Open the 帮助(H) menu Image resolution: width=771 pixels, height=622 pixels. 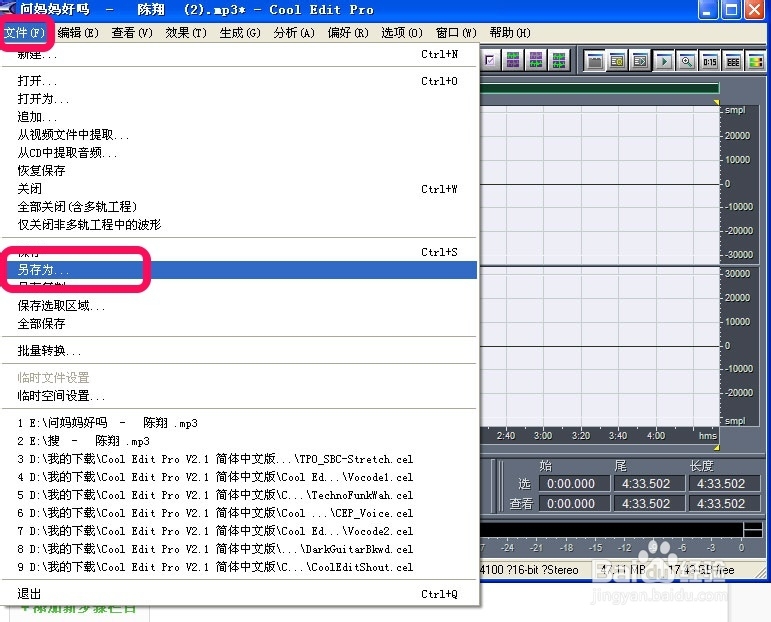[x=510, y=33]
